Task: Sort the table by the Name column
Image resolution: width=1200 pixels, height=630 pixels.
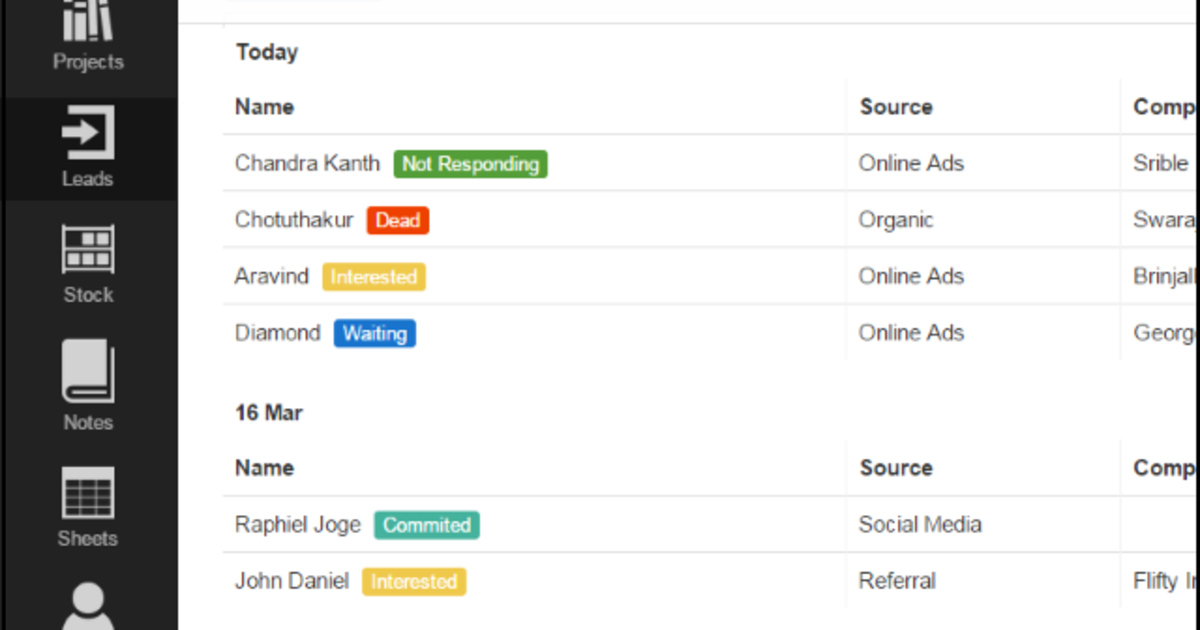Action: pos(263,106)
